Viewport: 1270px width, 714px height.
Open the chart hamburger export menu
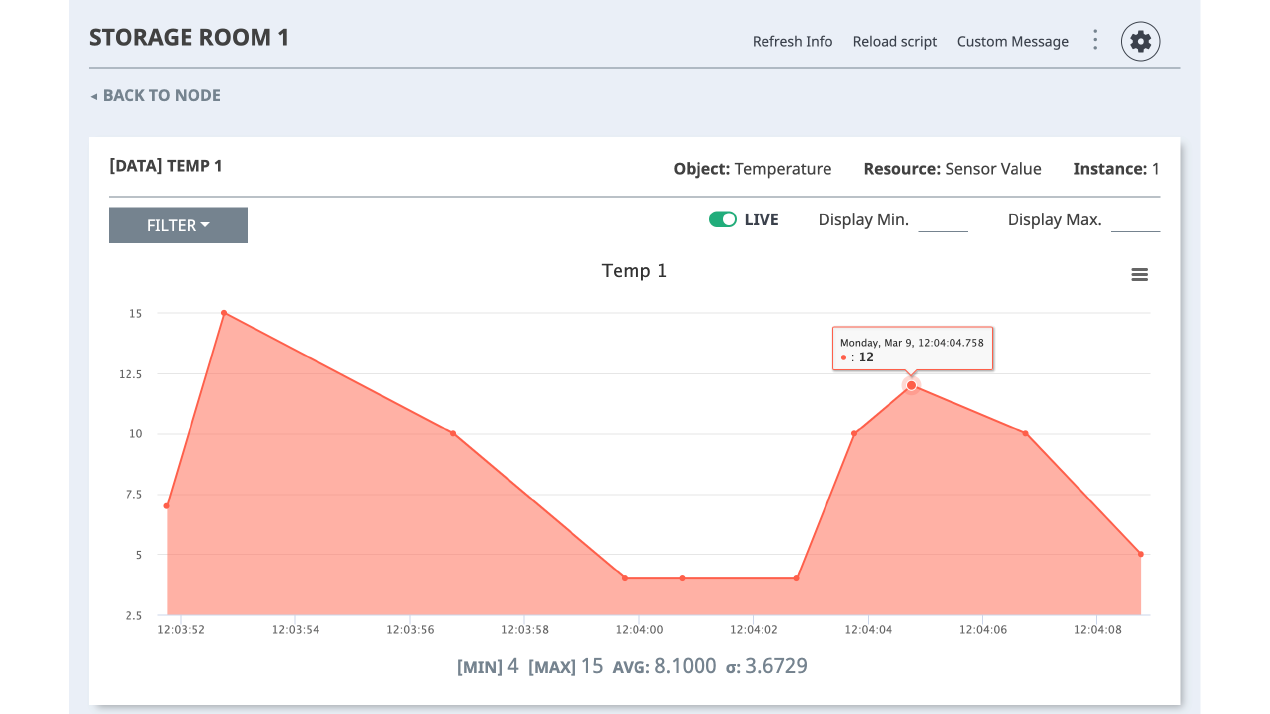pos(1139,274)
